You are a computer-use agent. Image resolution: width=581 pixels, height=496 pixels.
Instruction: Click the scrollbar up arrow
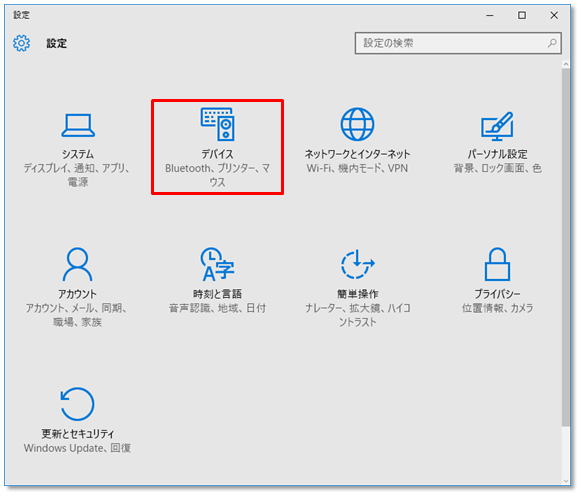tap(566, 64)
